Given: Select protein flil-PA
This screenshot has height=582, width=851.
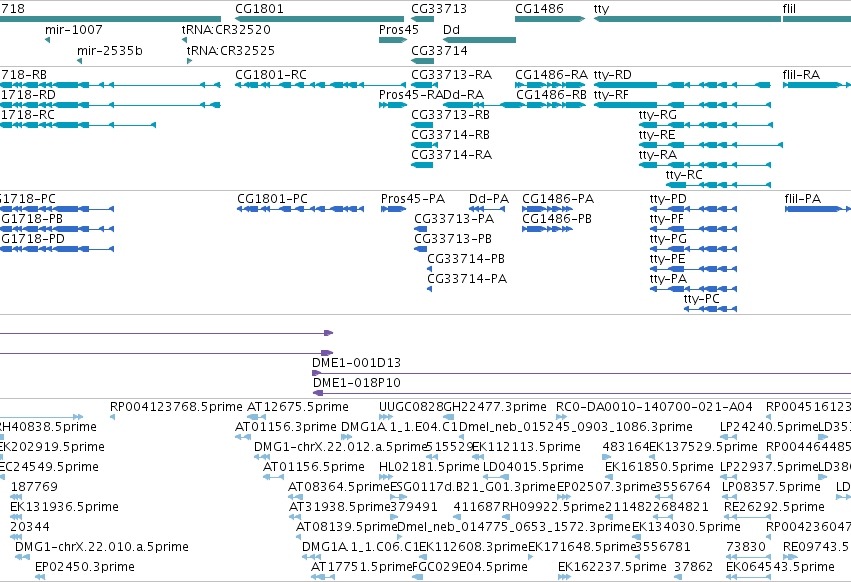Looking at the screenshot, I should coord(818,209).
